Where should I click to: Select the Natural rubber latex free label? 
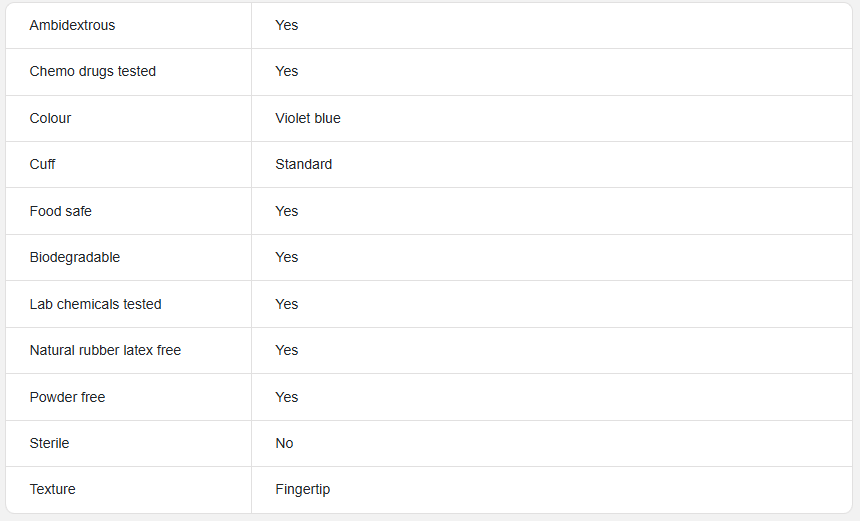pos(105,350)
